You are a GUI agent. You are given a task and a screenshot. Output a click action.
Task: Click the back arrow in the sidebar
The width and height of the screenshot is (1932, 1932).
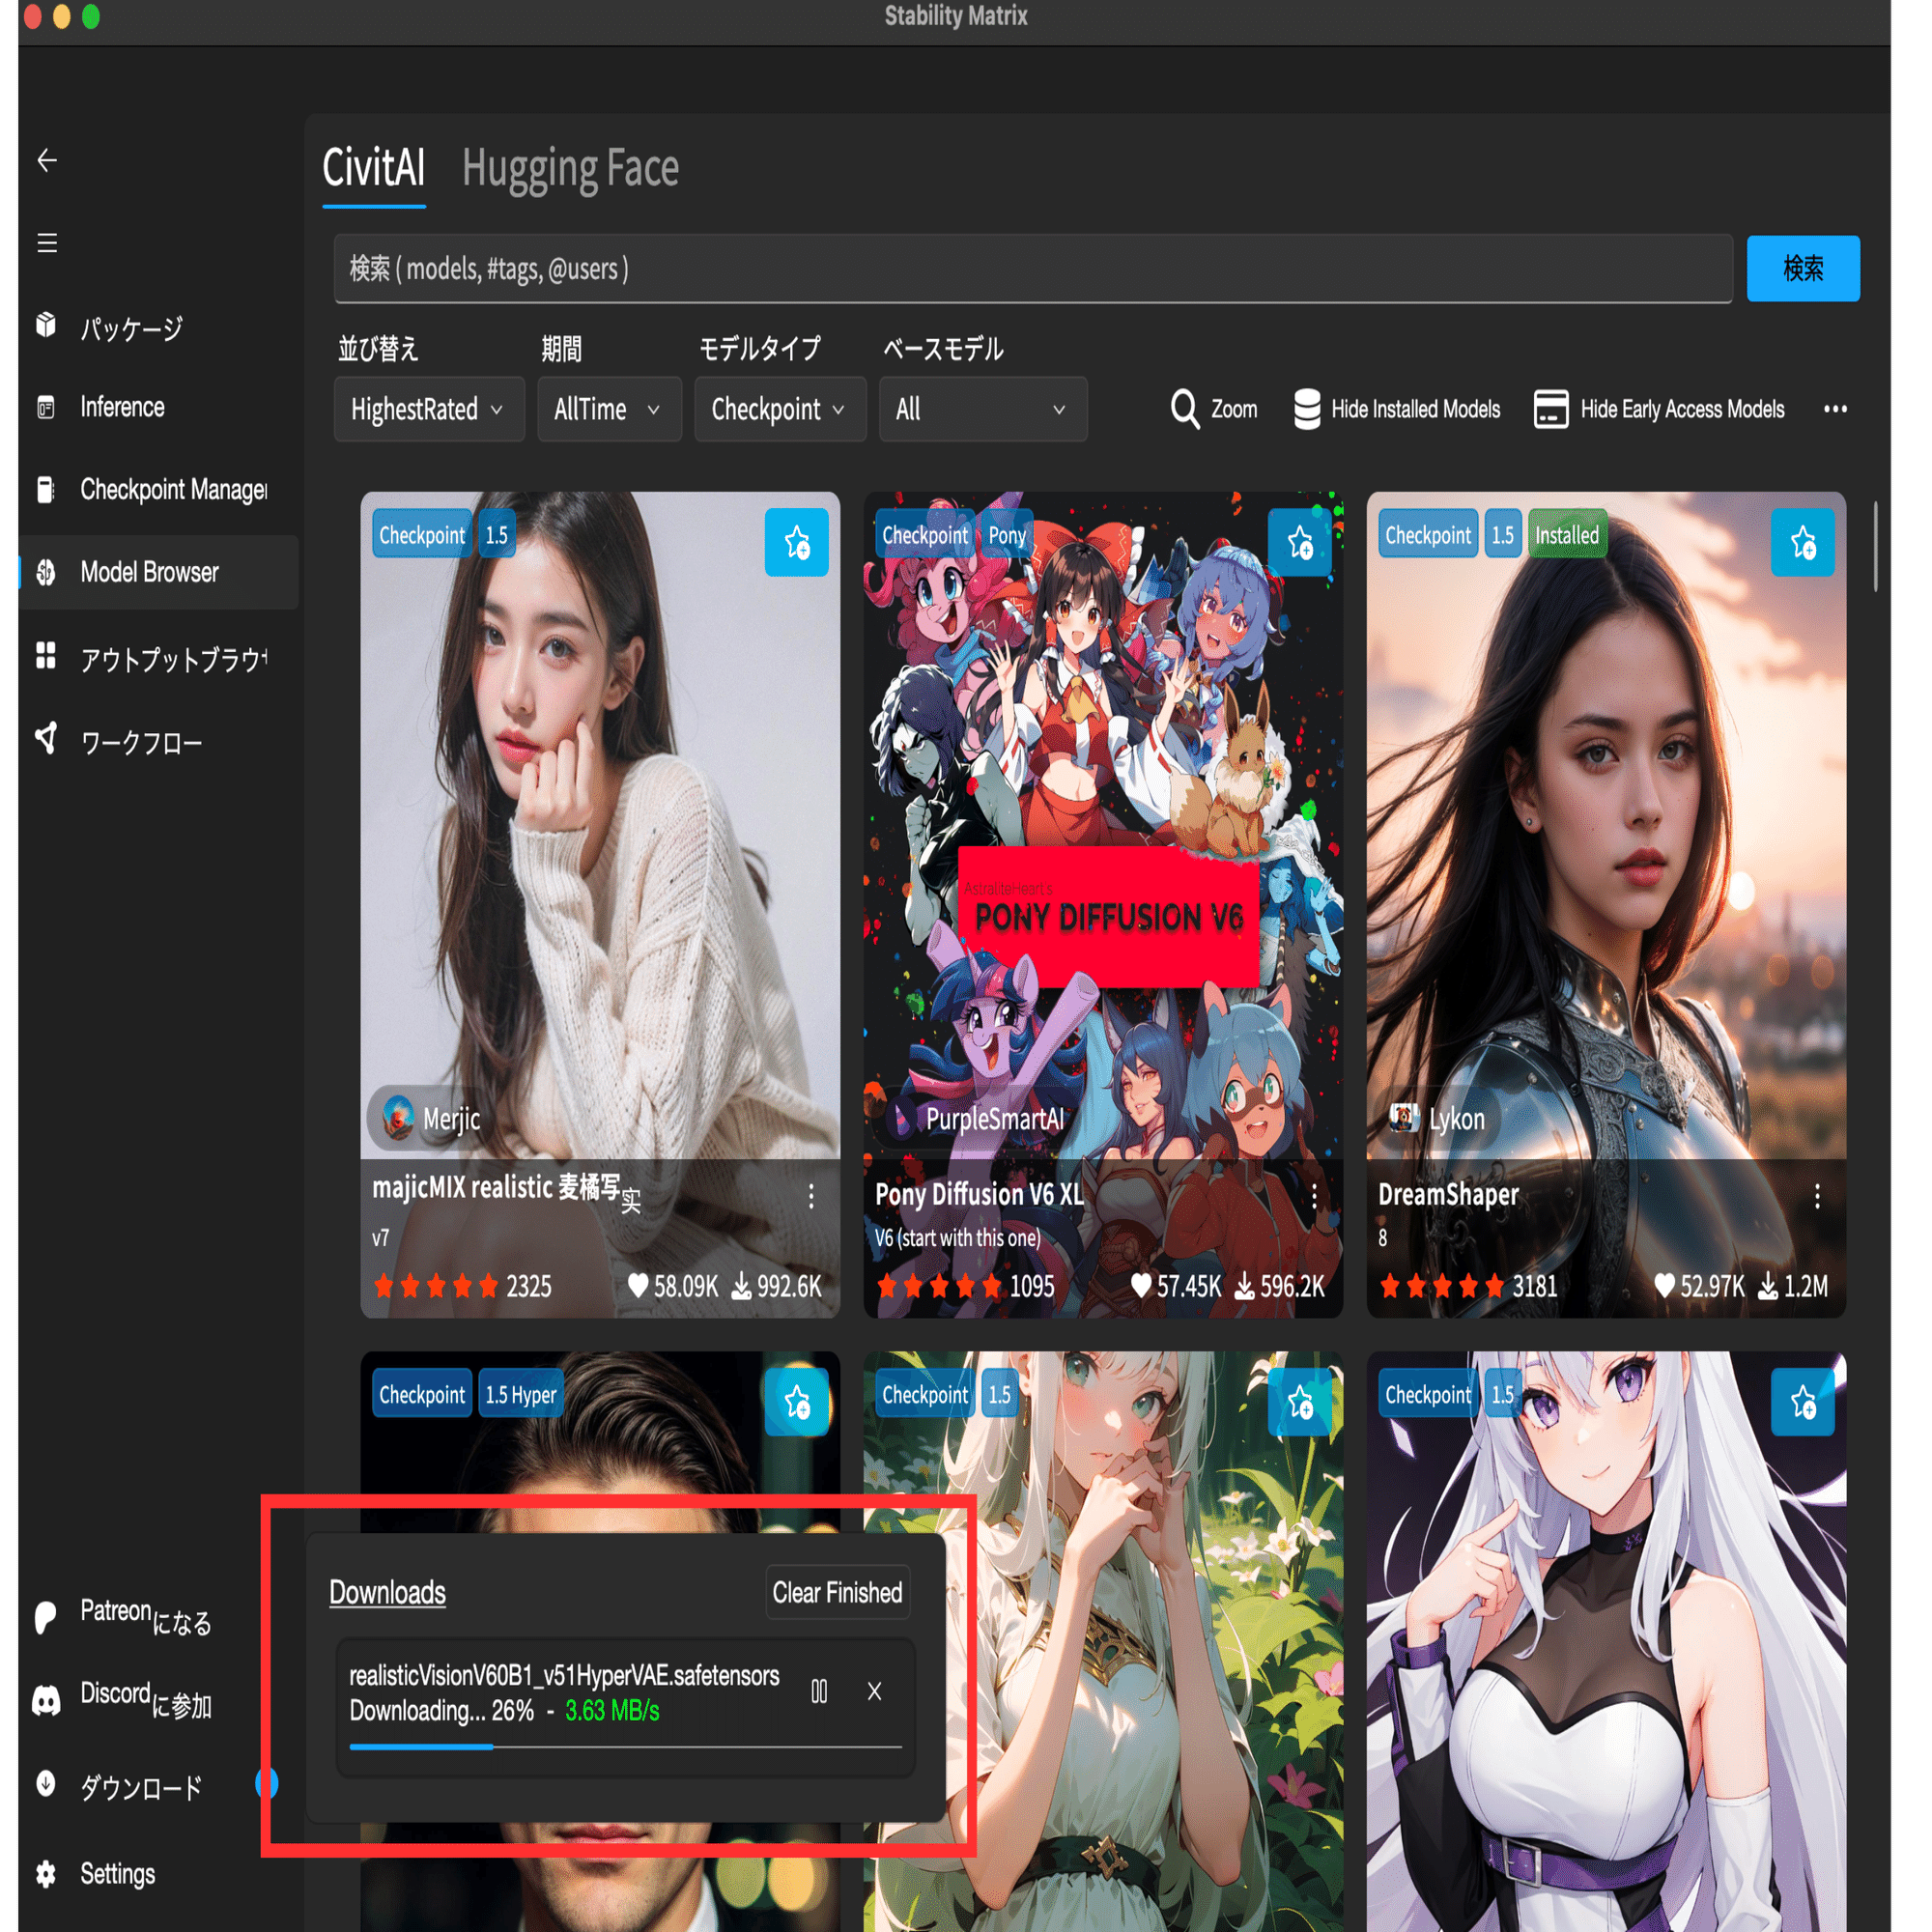pyautogui.click(x=46, y=160)
